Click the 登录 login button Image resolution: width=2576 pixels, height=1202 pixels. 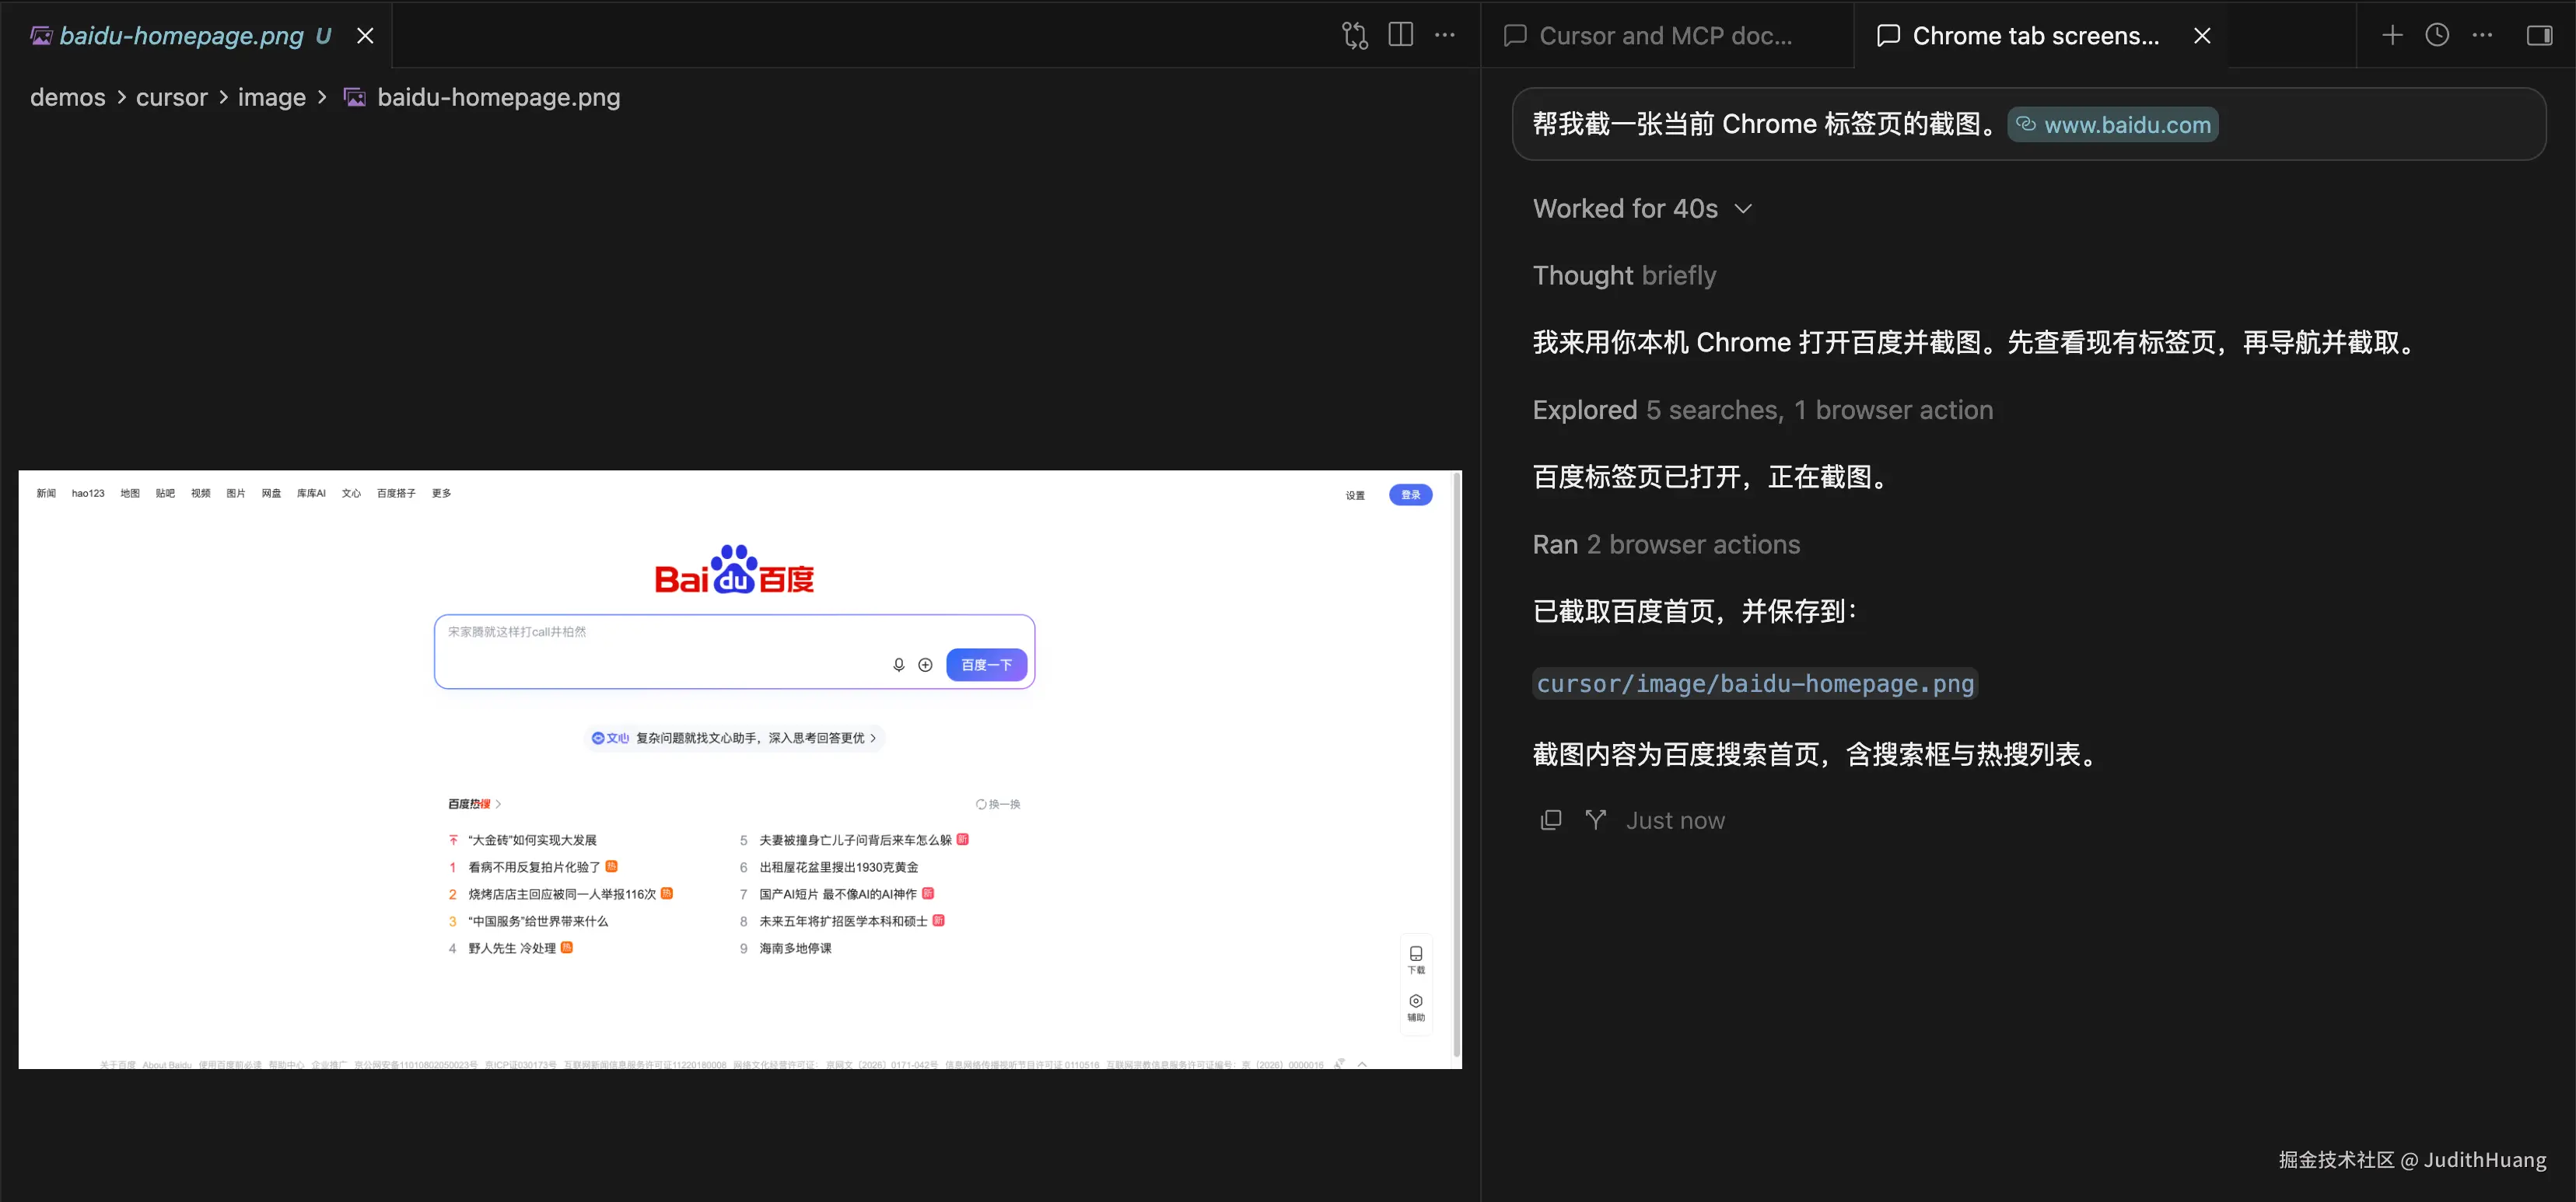click(x=1410, y=495)
